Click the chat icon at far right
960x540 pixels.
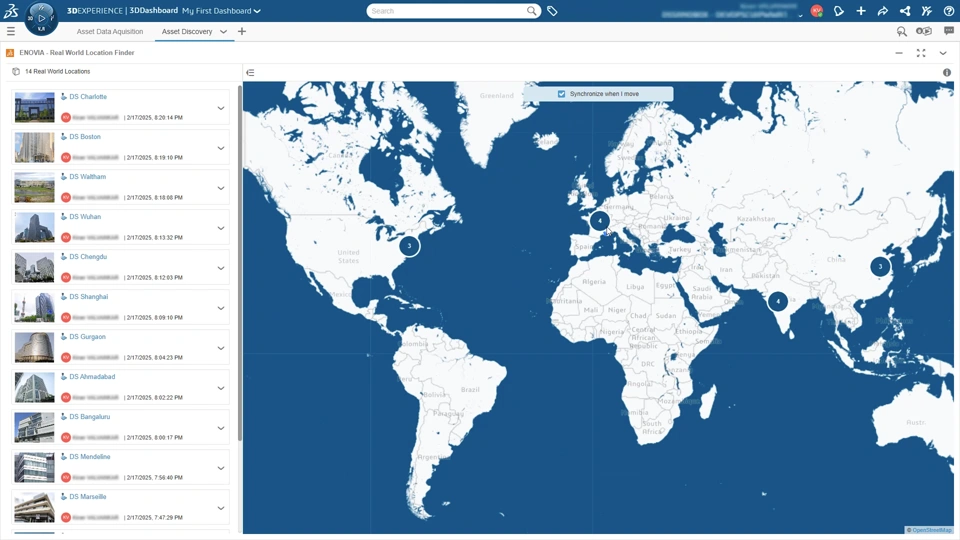click(948, 31)
